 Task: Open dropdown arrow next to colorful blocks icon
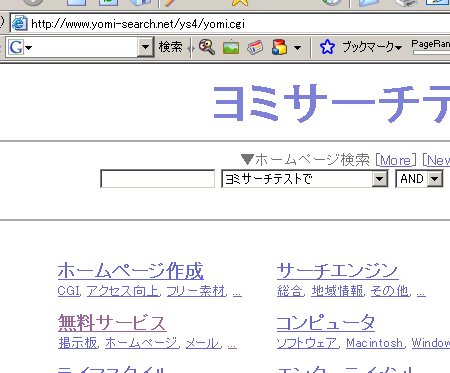click(x=298, y=48)
